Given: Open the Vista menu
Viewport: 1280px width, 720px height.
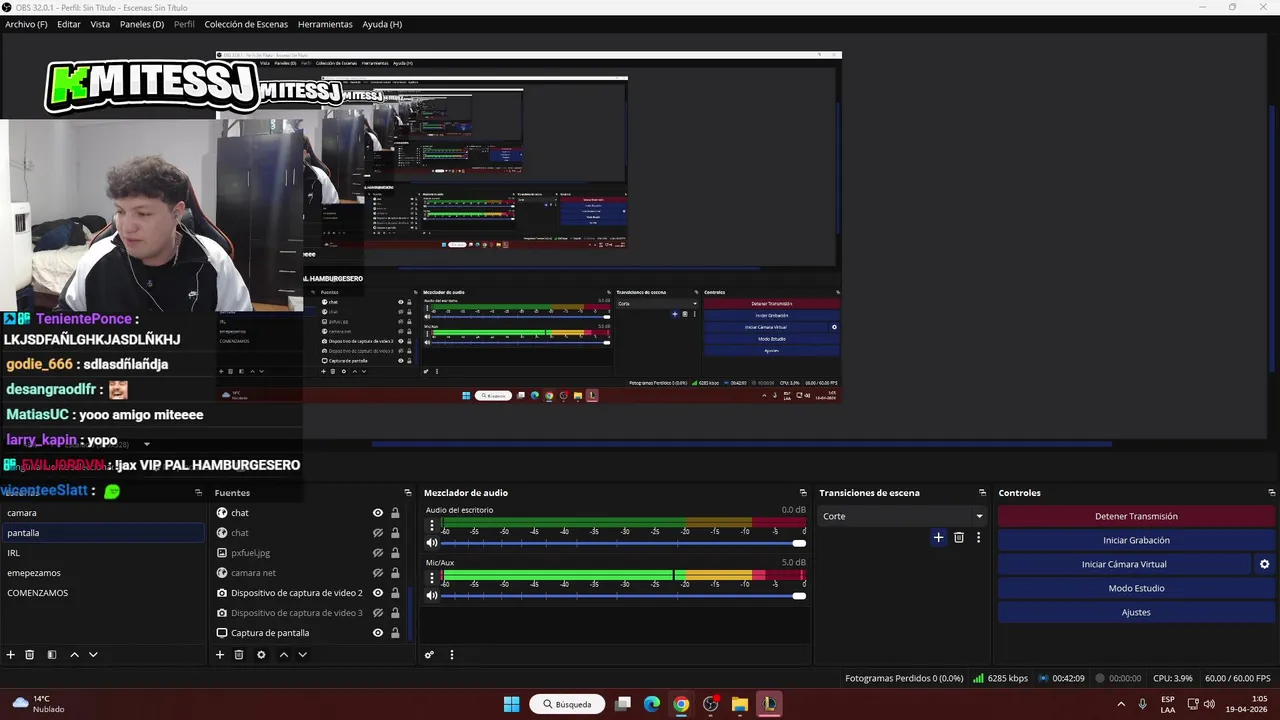Looking at the screenshot, I should [x=100, y=24].
